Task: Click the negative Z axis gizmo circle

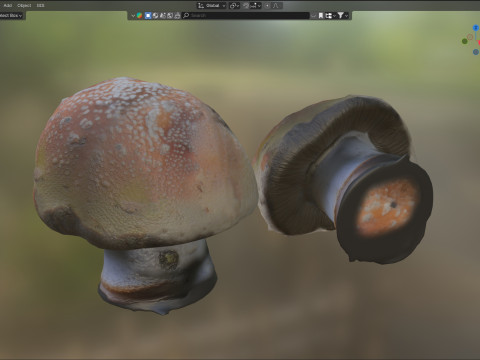Action: pyautogui.click(x=476, y=52)
